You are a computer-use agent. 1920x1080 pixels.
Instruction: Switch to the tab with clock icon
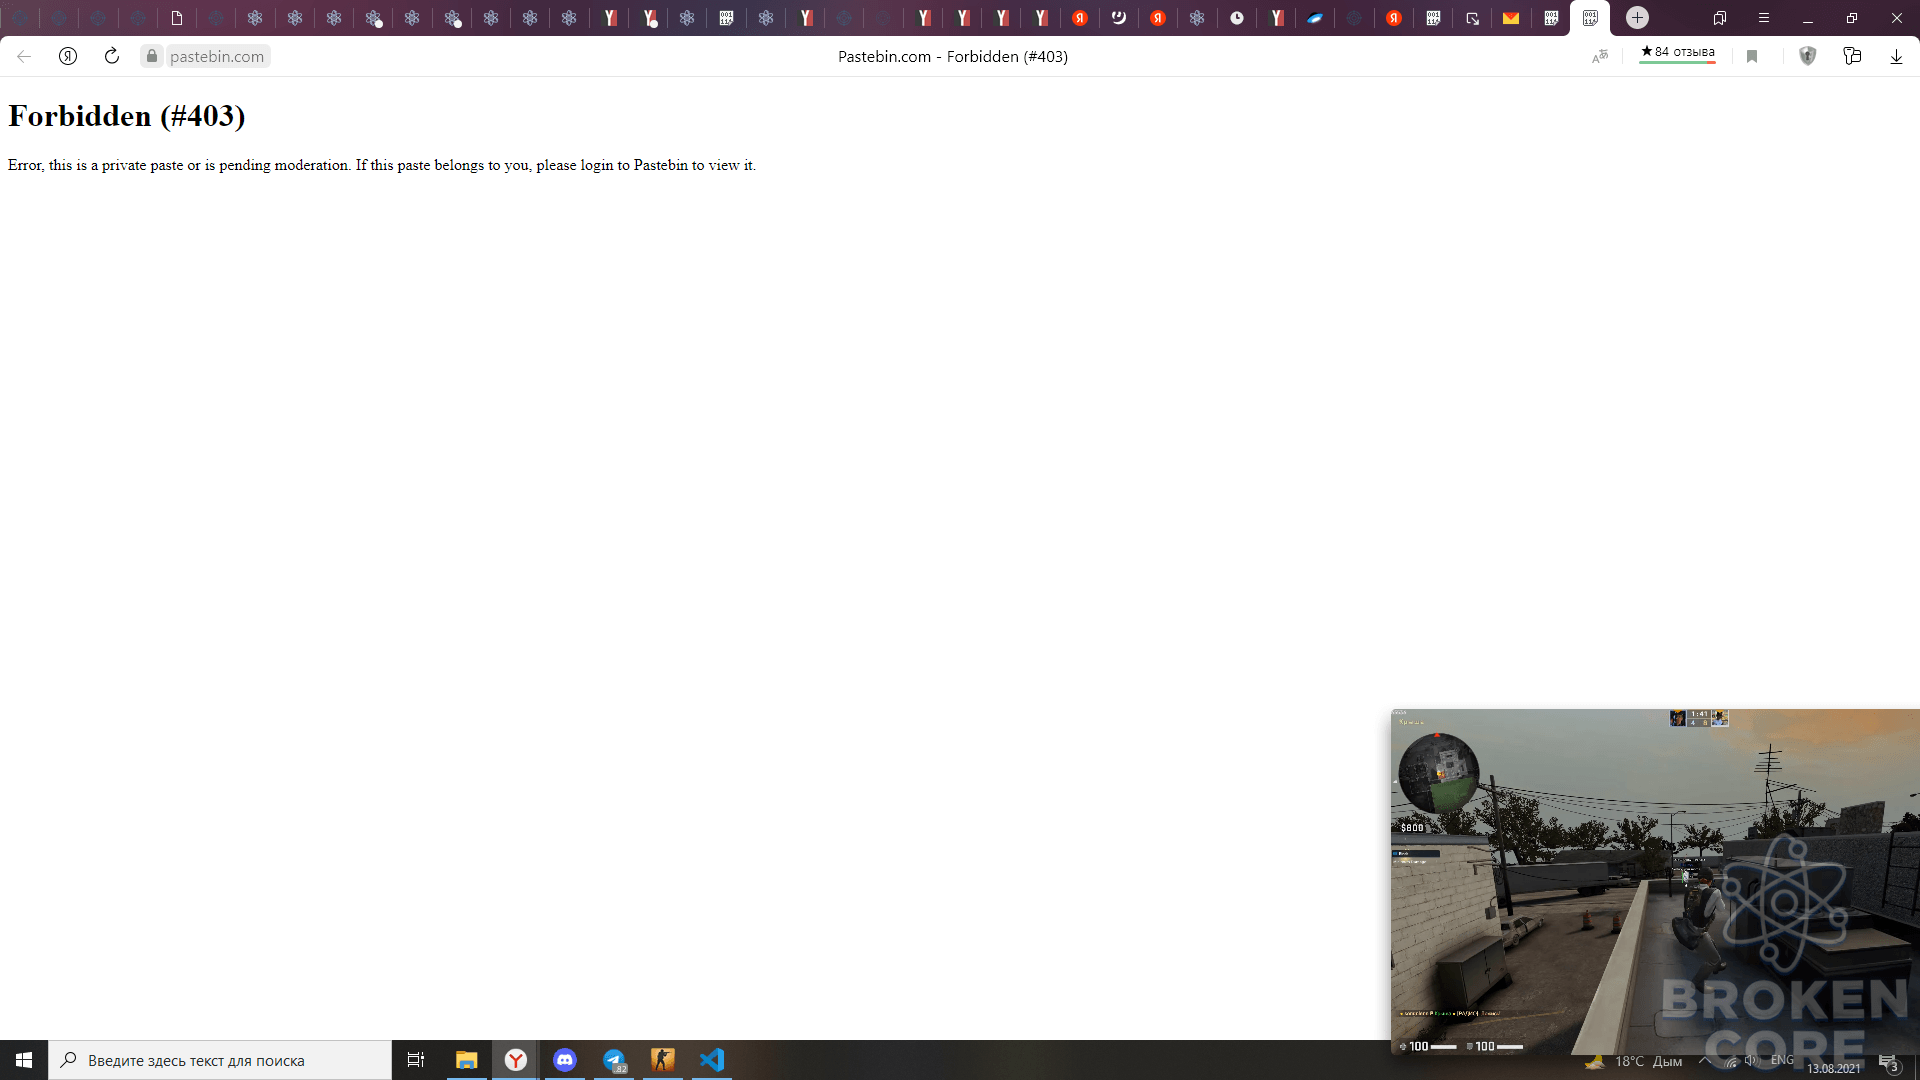point(1237,18)
